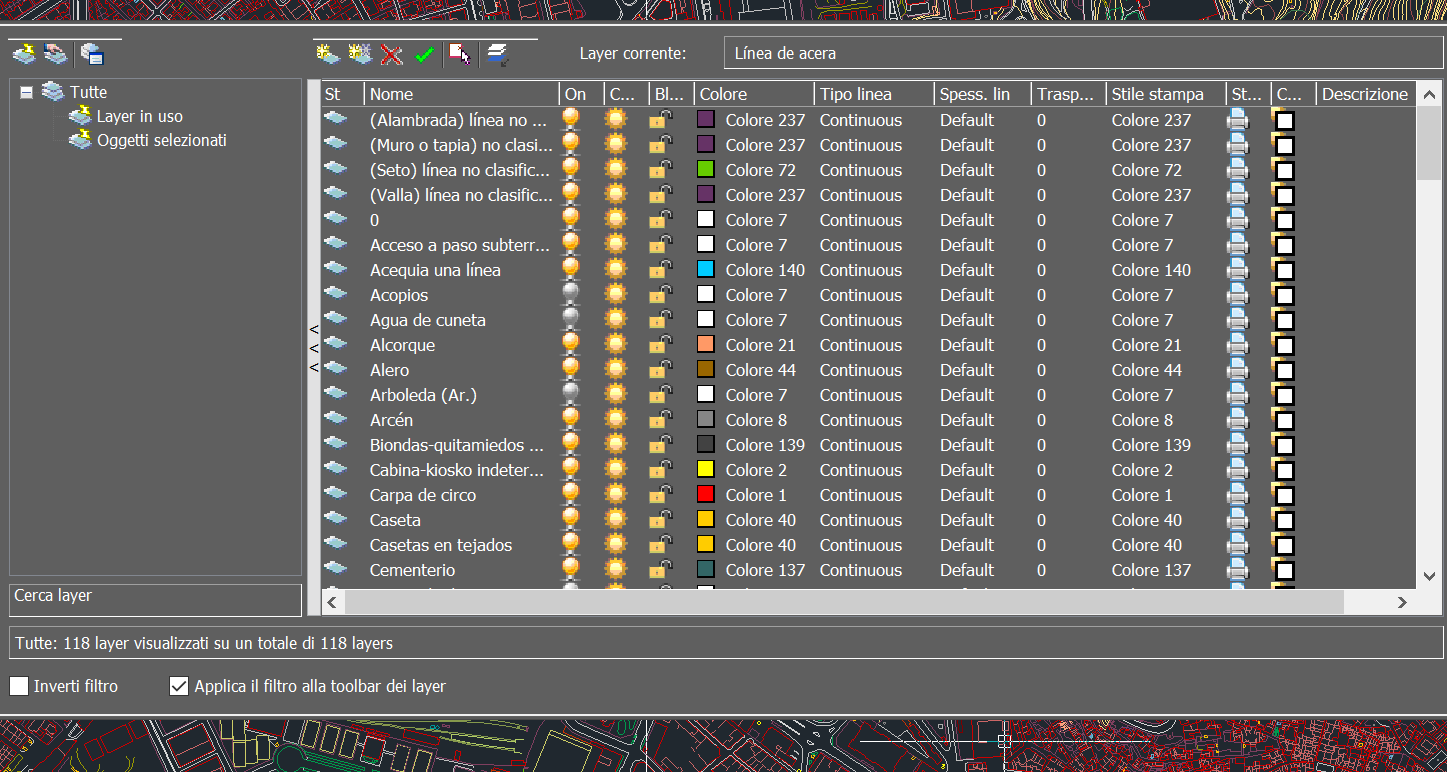Screen dimensions: 1447x772
Task: Click the Layer corrente field showing Línea de acera
Action: (x=1083, y=54)
